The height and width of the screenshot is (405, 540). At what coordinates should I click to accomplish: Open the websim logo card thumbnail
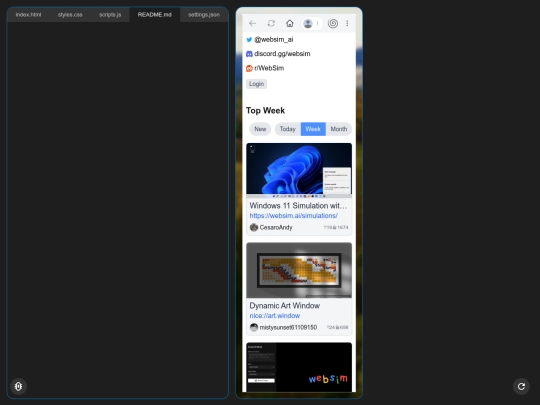299,367
